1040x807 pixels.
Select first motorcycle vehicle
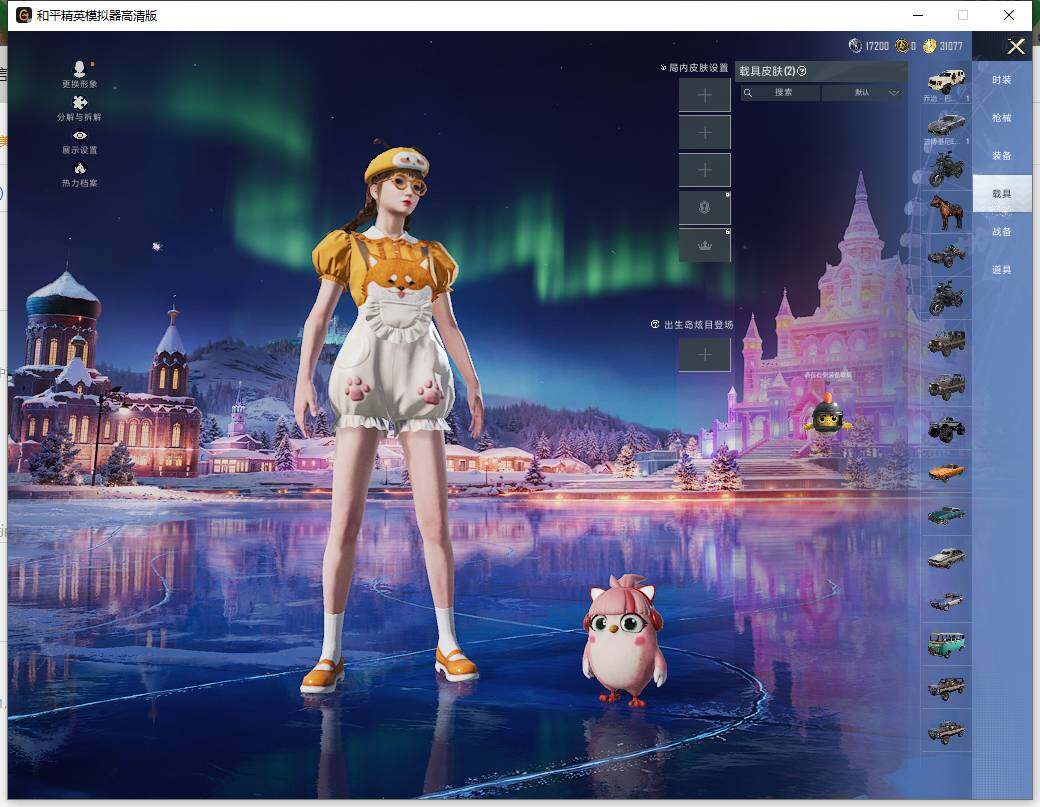946,169
